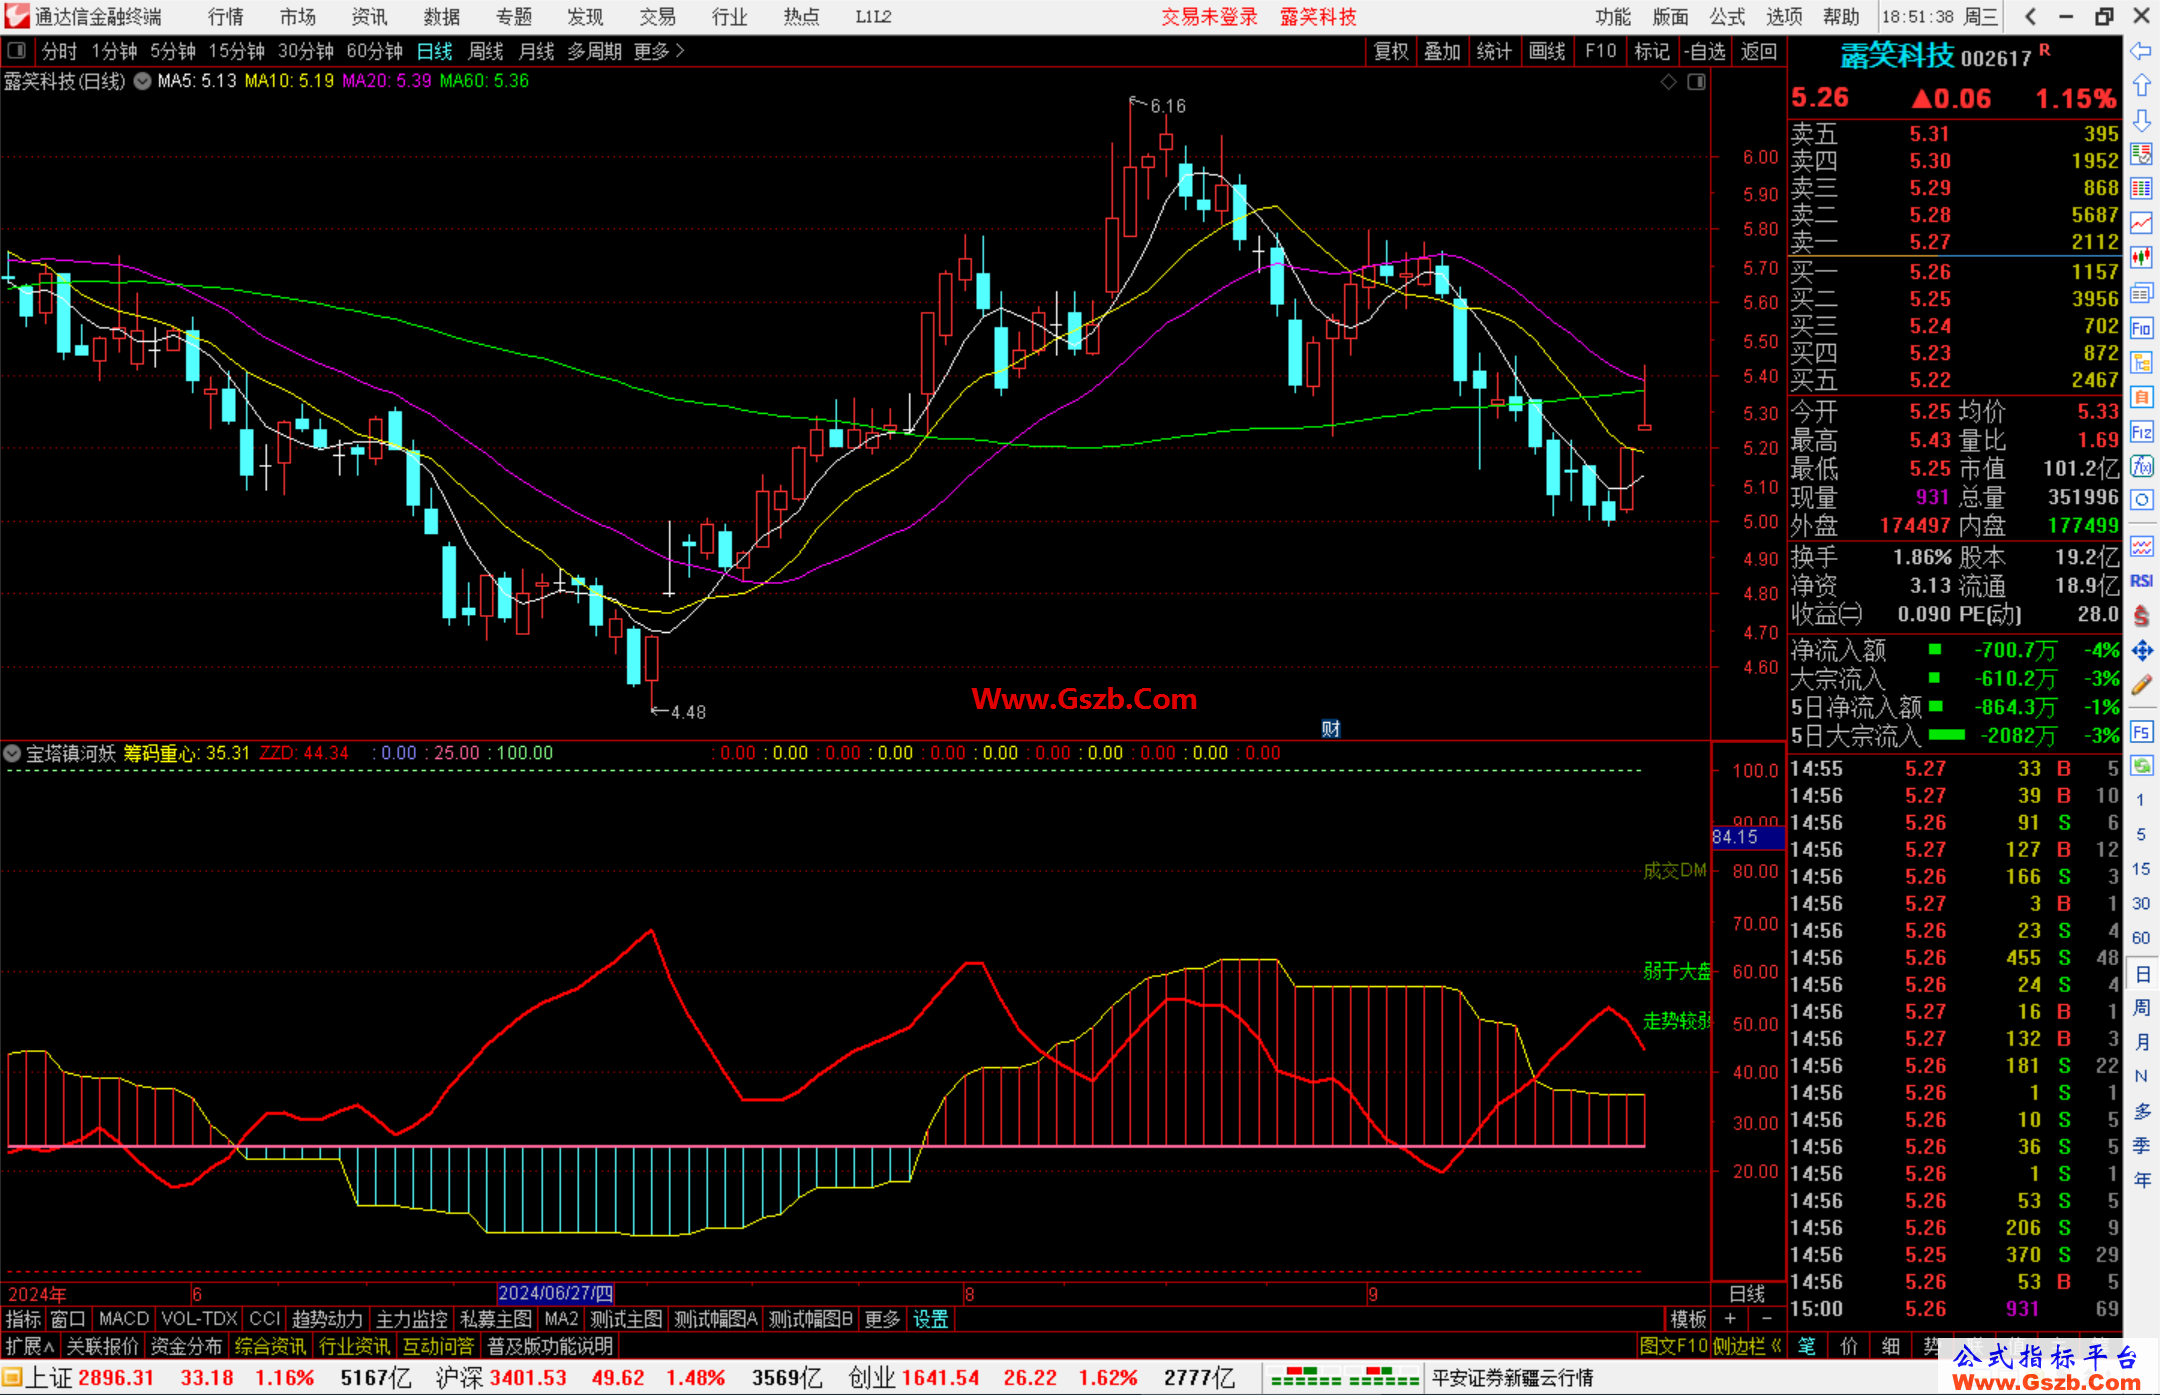
Task: Switch to 15-minute period in right sidebar
Action: pyautogui.click(x=2141, y=869)
